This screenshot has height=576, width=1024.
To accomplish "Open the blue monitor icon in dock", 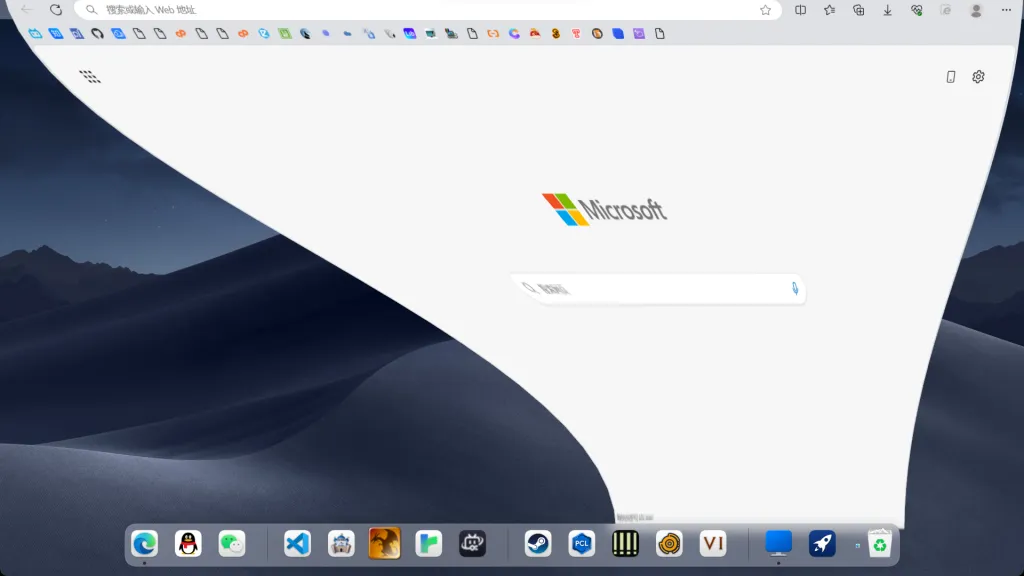I will 778,543.
